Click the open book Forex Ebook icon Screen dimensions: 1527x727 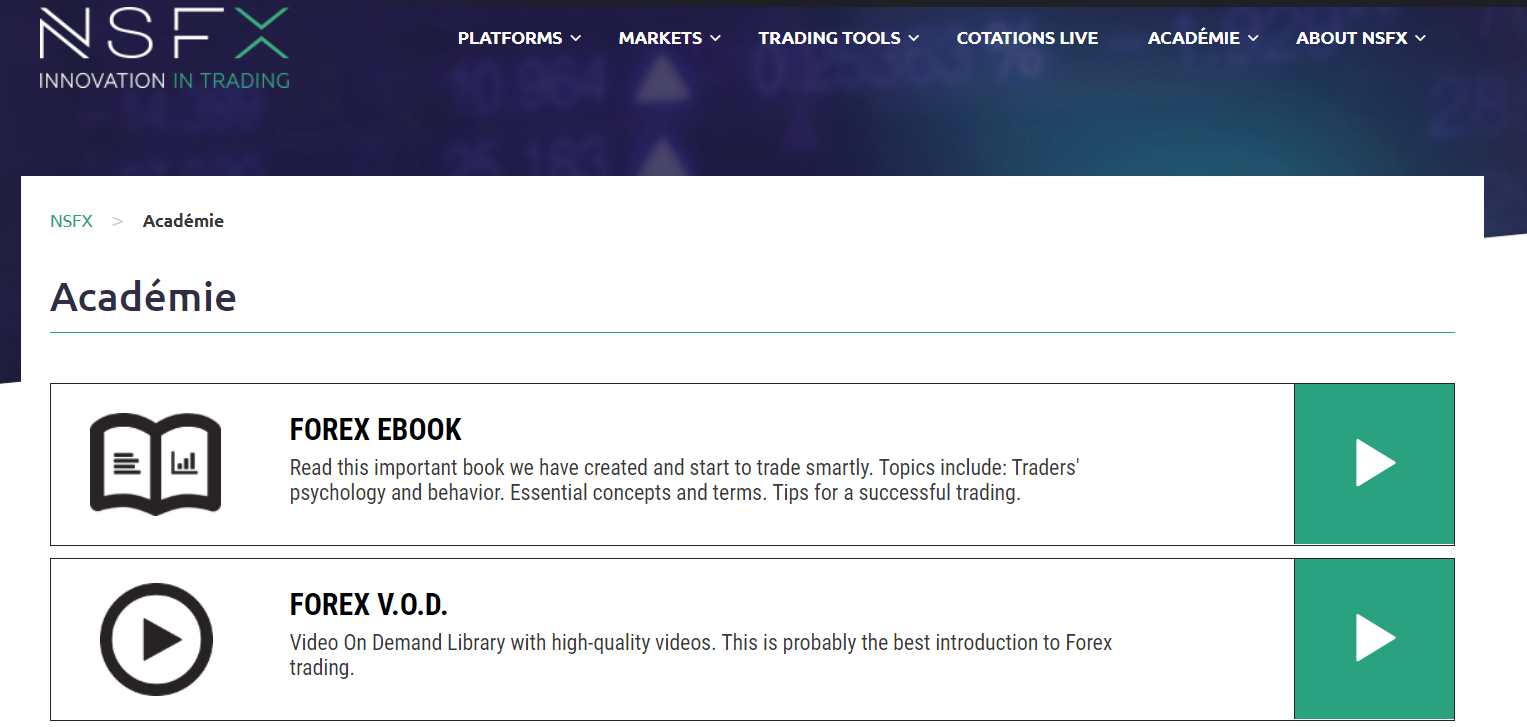(155, 463)
